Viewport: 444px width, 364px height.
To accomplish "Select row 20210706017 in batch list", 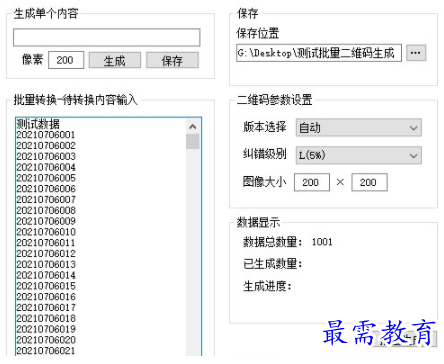I will coord(46,308).
